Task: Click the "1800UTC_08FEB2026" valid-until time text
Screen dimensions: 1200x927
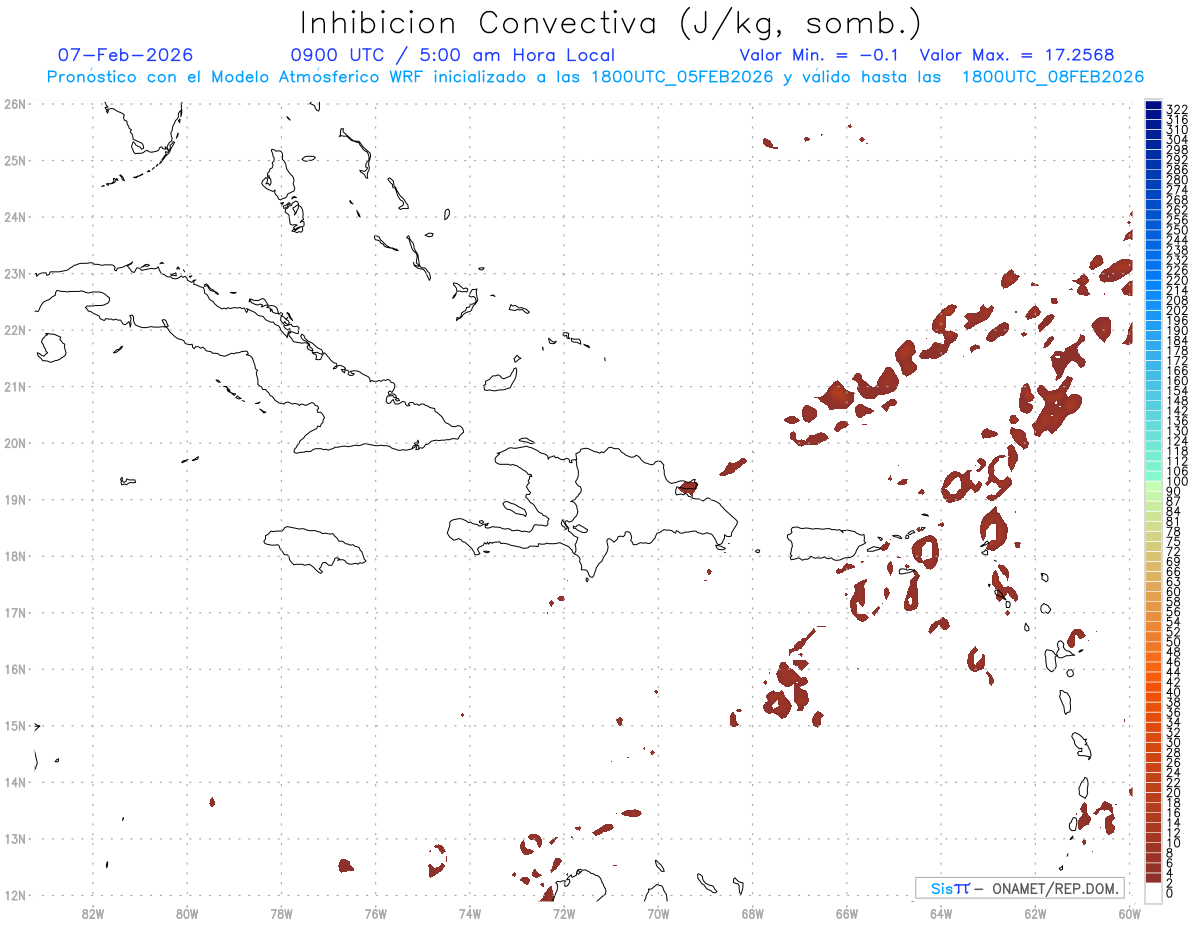Action: click(x=1053, y=77)
